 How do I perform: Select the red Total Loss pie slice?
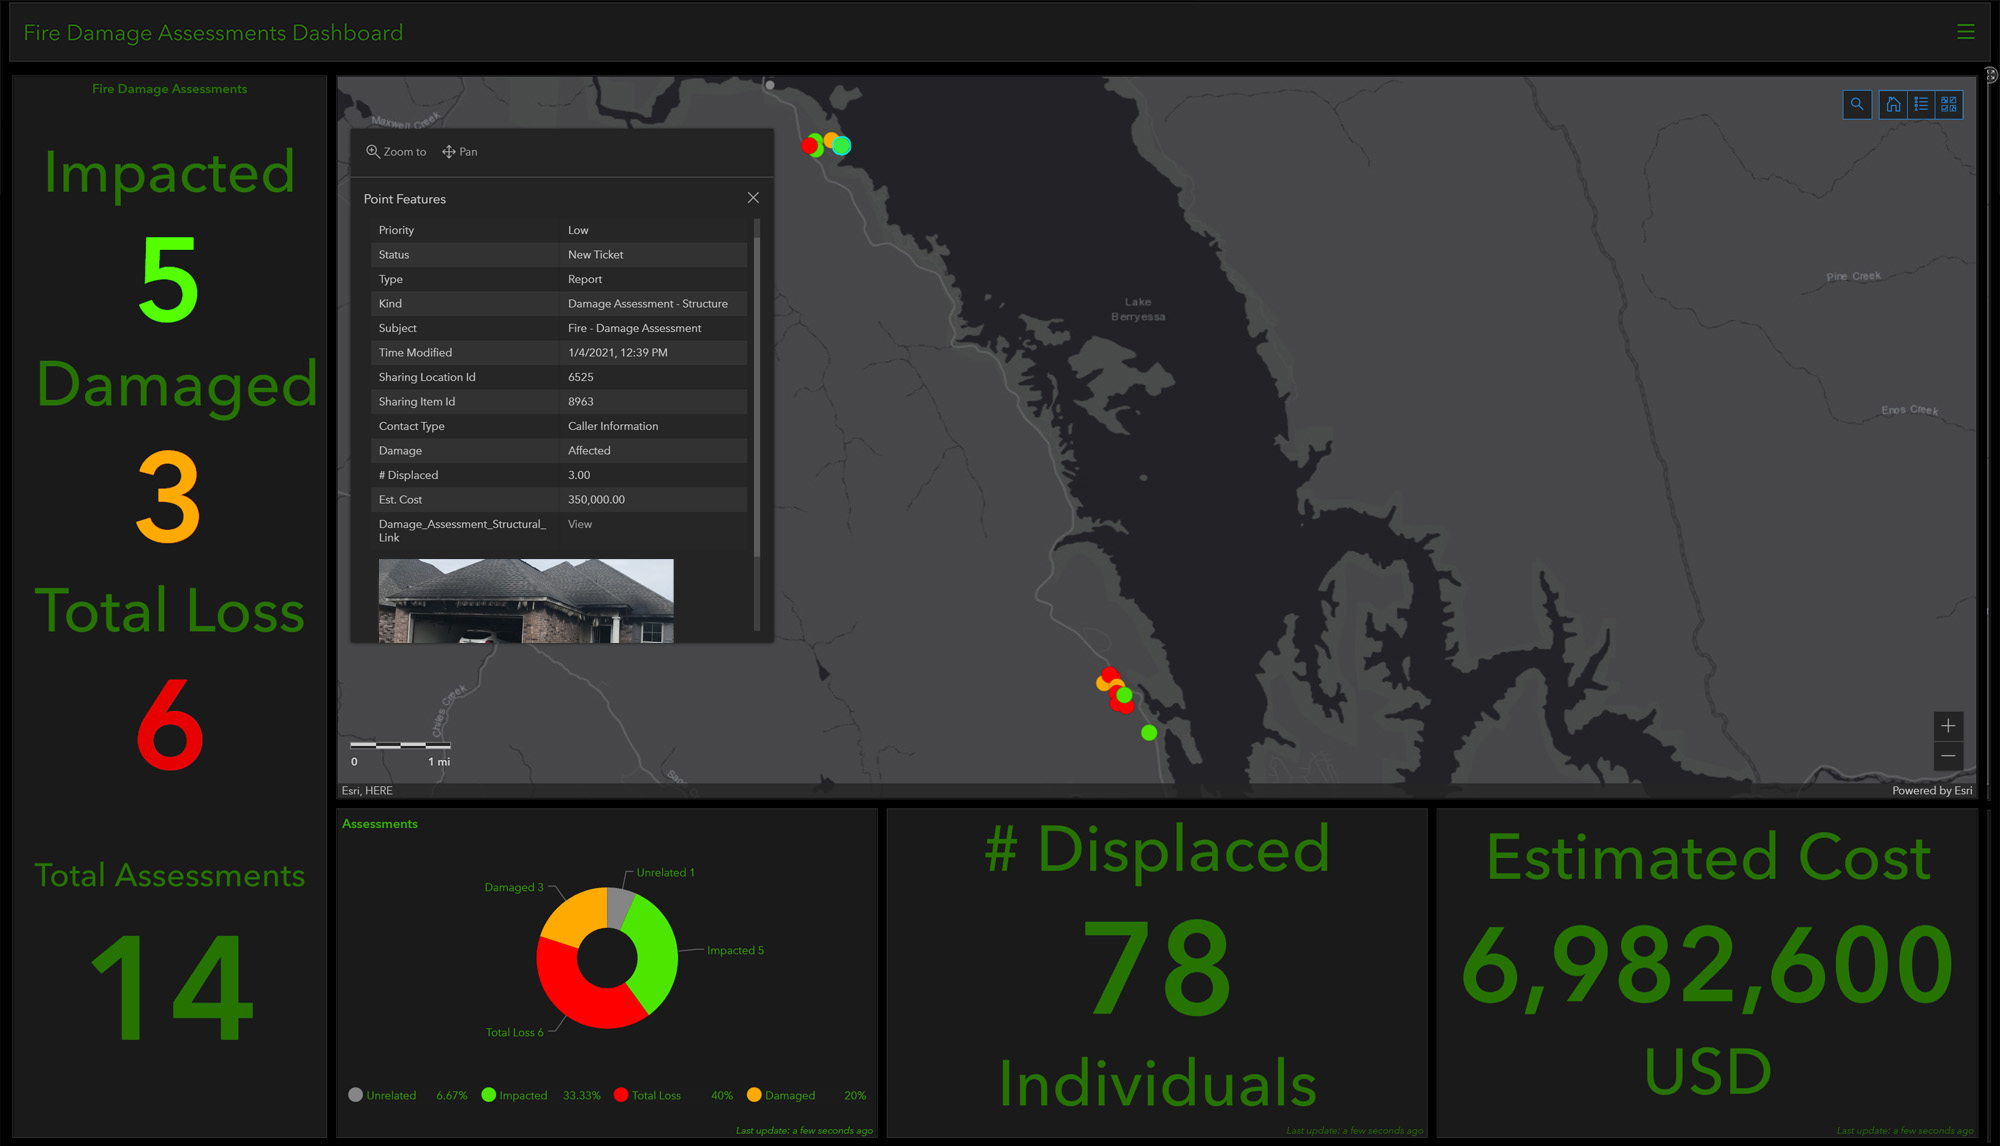coord(580,1000)
